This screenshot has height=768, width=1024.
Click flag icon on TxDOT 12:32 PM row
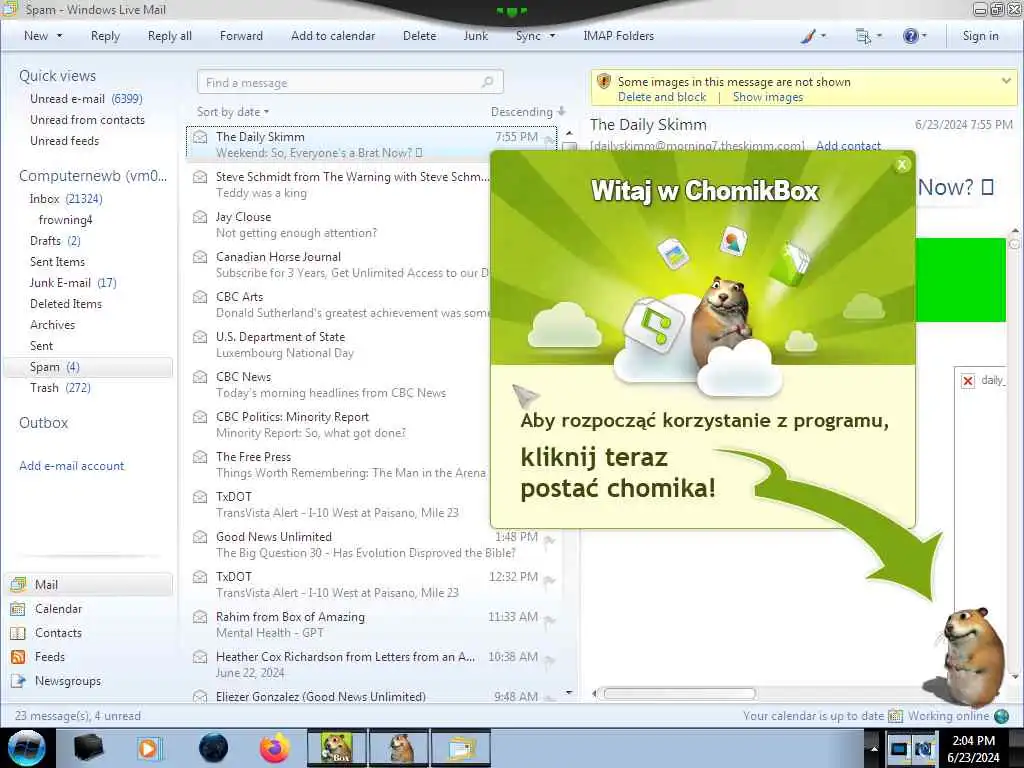click(x=550, y=581)
